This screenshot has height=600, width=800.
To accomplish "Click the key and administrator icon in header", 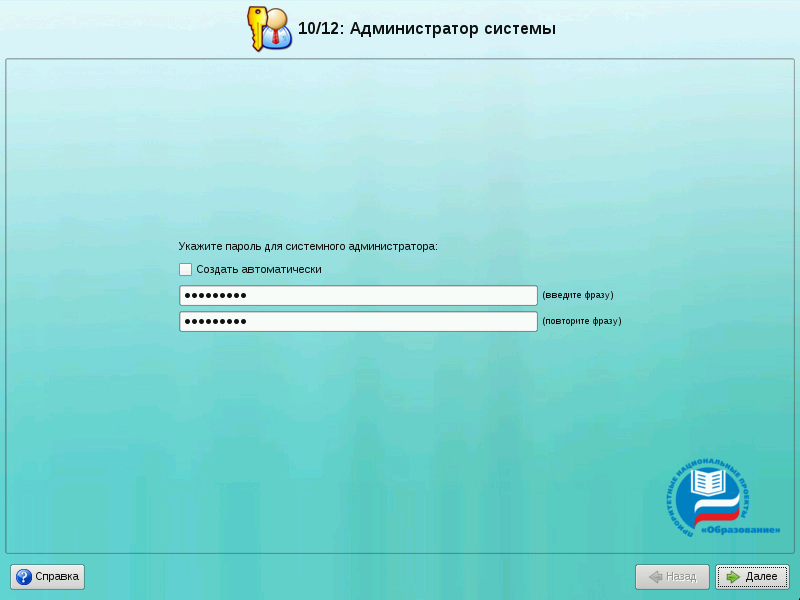I will (269, 28).
